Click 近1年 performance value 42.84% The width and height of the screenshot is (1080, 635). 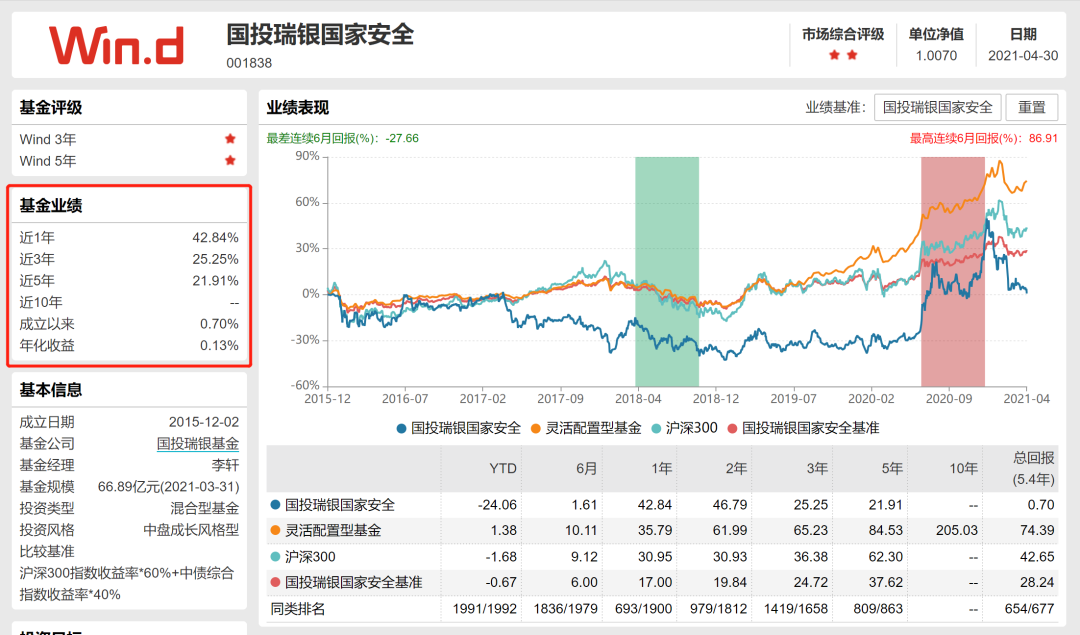(x=215, y=238)
